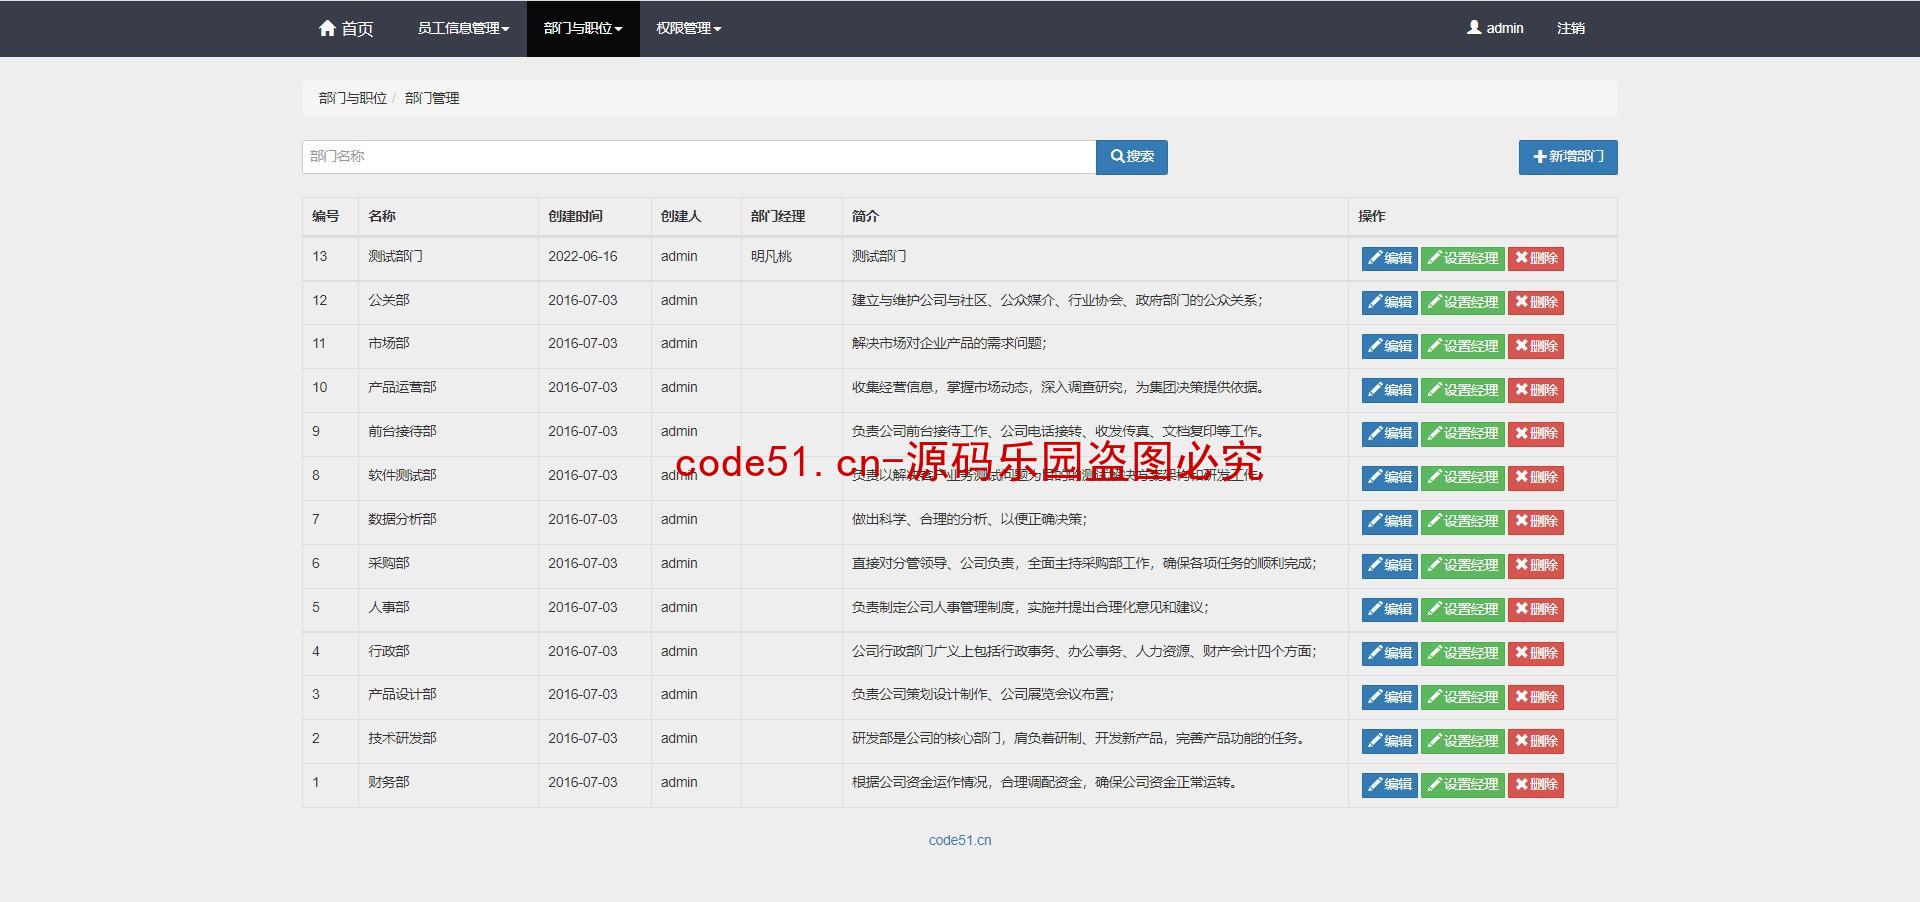Viewport: 1920px width, 902px height.
Task: Edit the 技术研发部 department
Action: 1390,741
